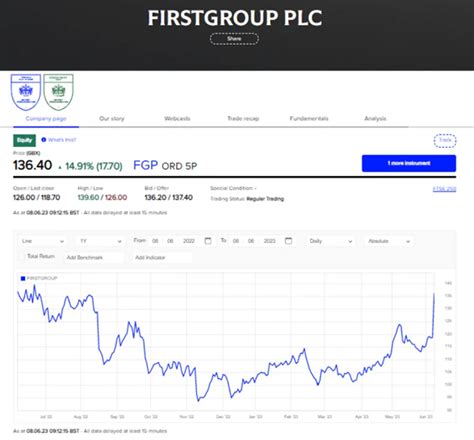Open the 1Y period dropdown
Viewport: 474px width, 440px height.
pyautogui.click(x=100, y=241)
